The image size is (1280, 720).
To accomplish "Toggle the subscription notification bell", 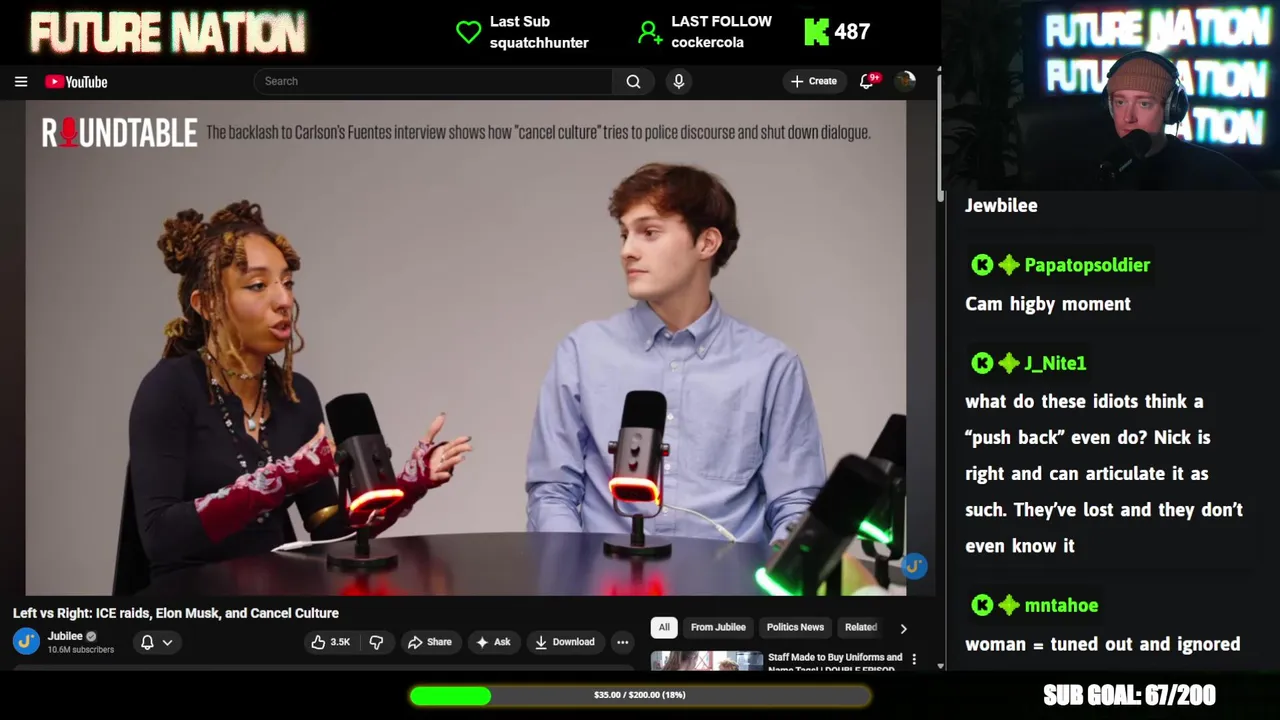I will point(147,642).
